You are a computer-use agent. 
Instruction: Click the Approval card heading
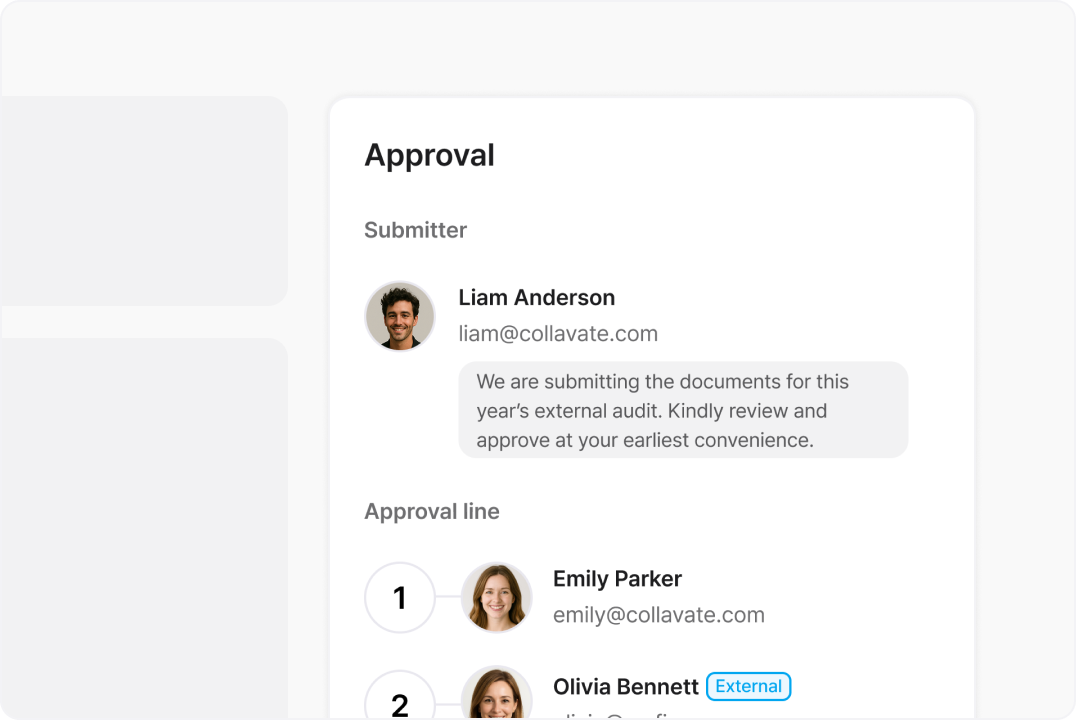pyautogui.click(x=429, y=155)
